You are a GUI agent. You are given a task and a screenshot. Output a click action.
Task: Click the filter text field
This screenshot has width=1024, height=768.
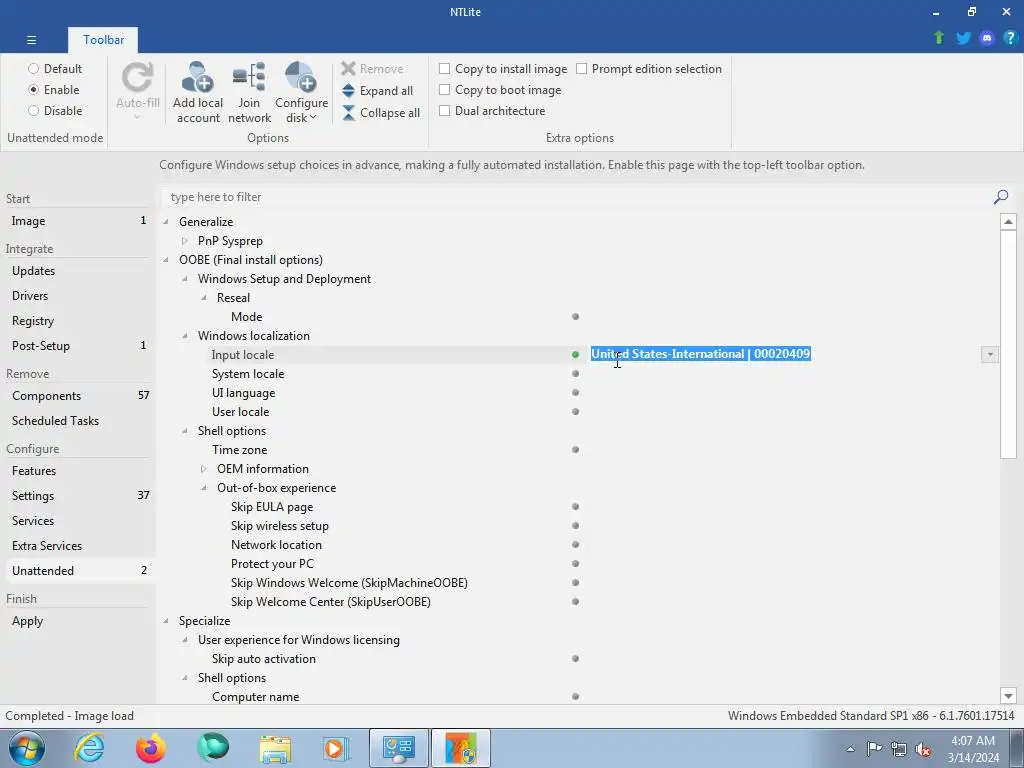click(x=575, y=197)
